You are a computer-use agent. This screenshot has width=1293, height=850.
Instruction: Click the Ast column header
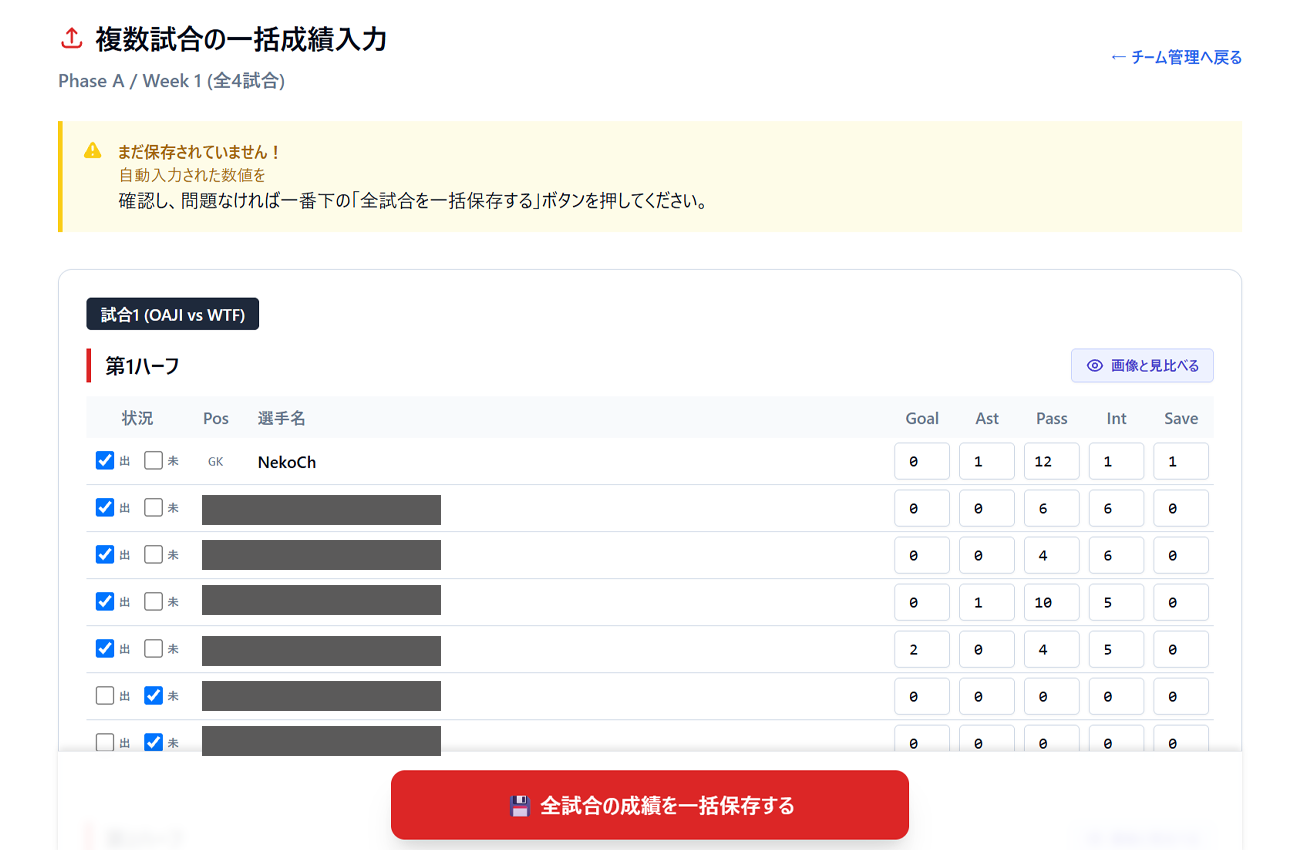[x=987, y=418]
